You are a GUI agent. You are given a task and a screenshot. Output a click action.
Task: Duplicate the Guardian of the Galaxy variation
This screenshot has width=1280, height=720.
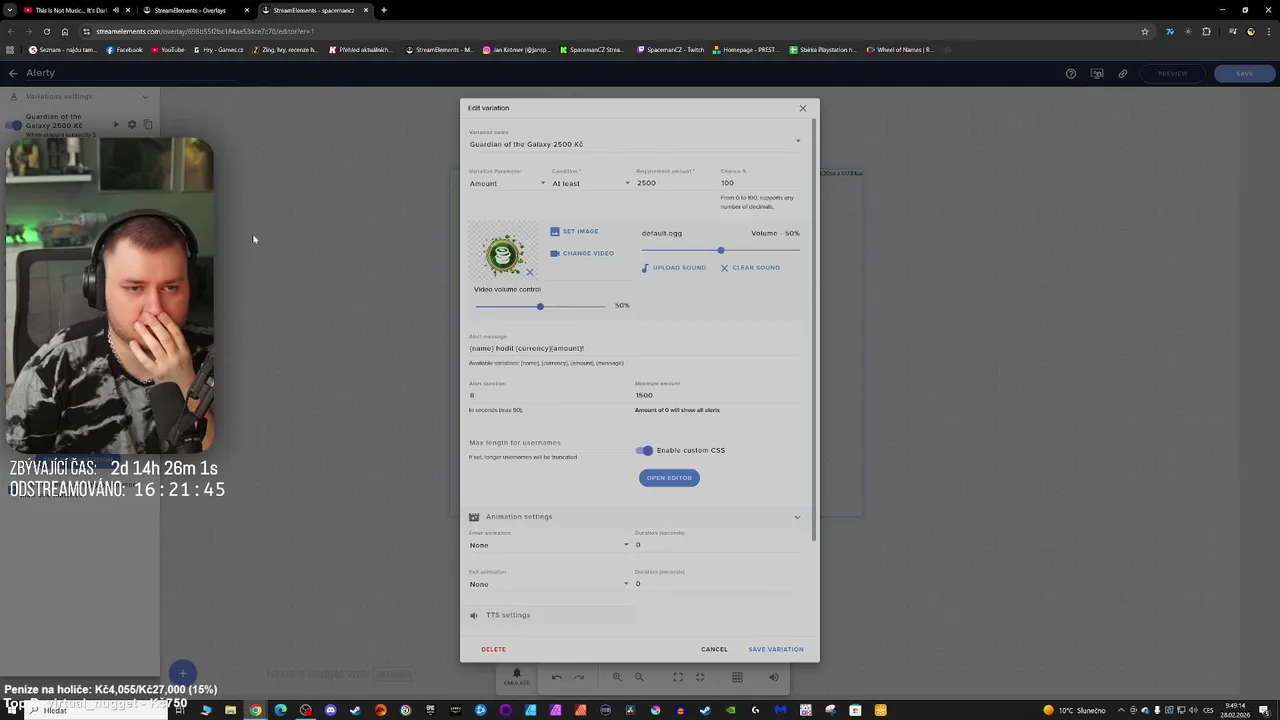(148, 125)
